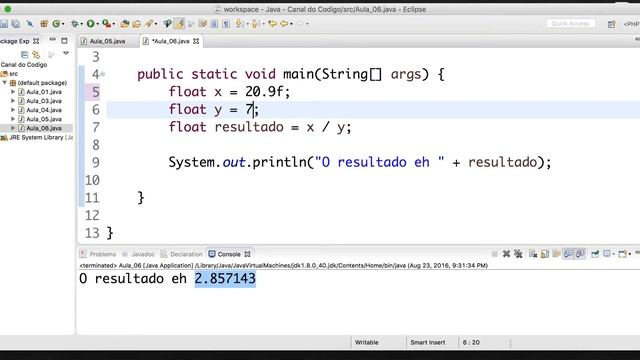Toggle Show Console on Standard Error change
Viewport: 640px width, 360px height.
click(580, 254)
